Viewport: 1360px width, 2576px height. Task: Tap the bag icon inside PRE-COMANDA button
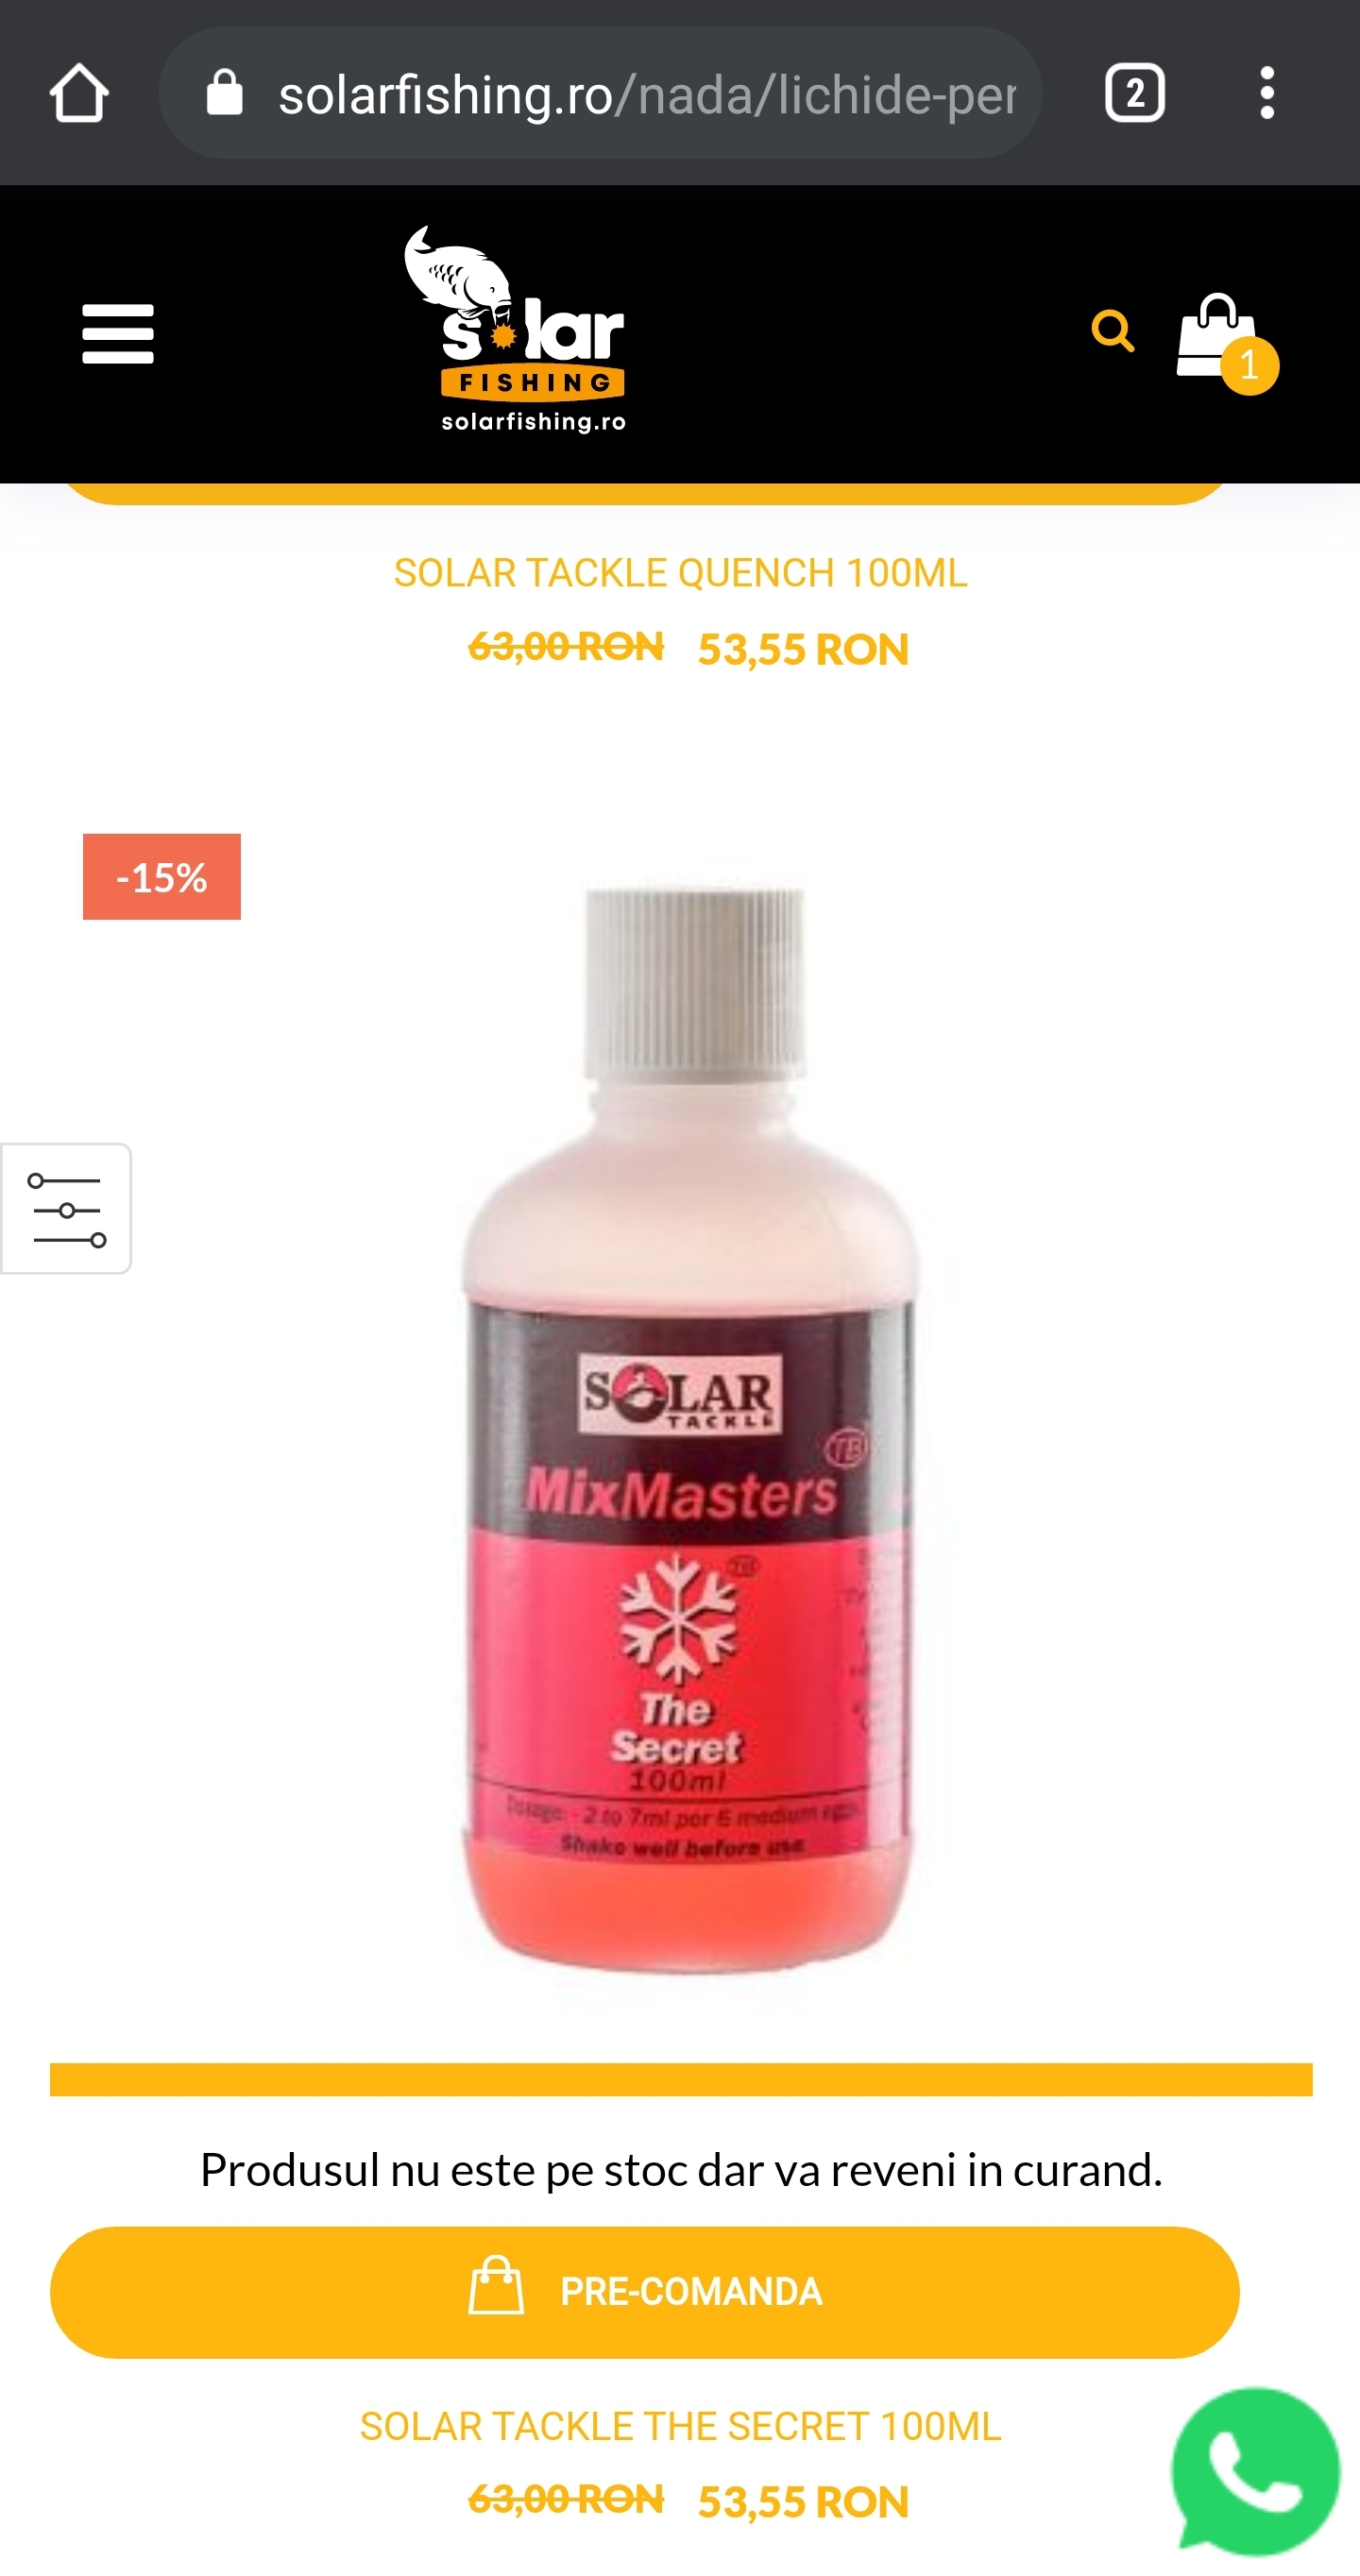(496, 2285)
